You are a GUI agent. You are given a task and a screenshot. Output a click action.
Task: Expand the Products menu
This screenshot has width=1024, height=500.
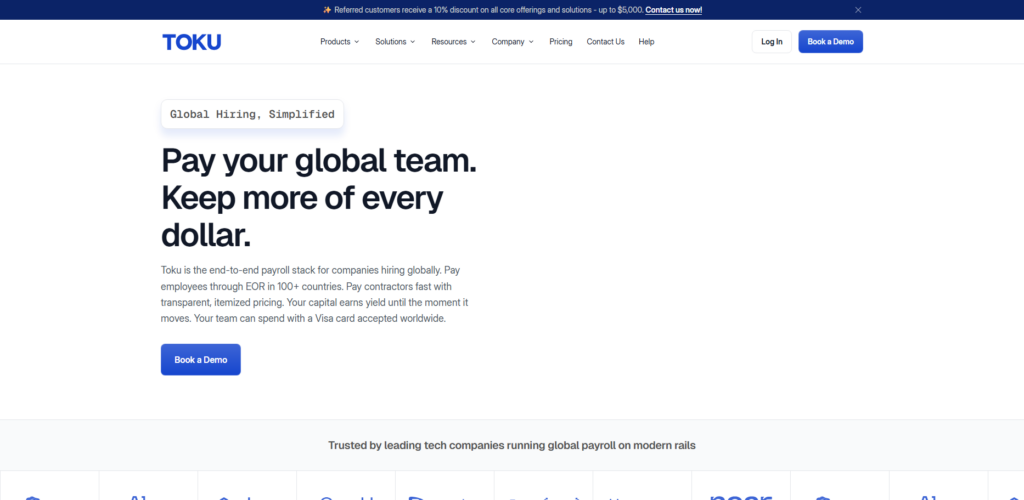[340, 42]
